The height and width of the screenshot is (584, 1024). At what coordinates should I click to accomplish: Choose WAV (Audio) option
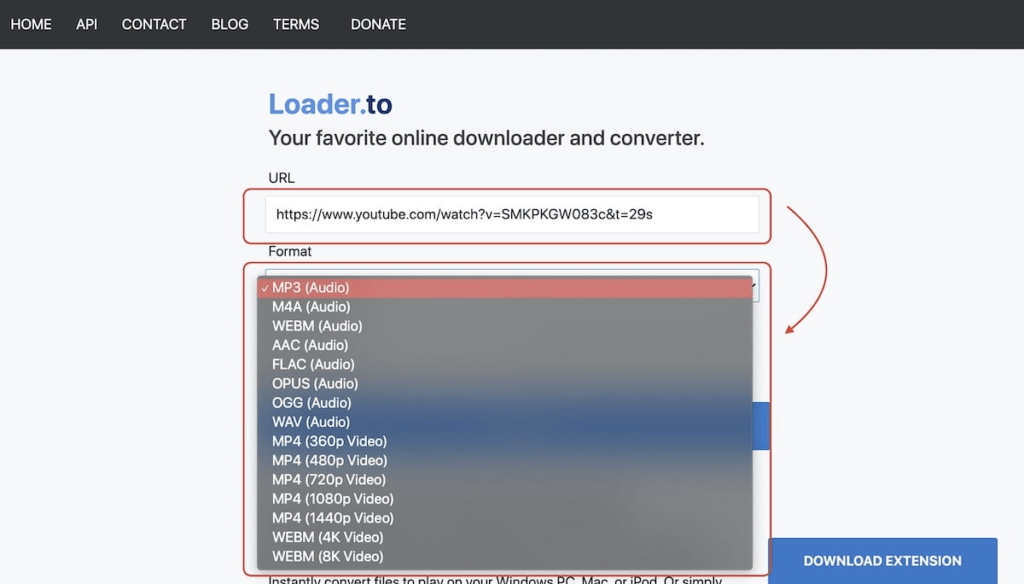pyautogui.click(x=505, y=422)
